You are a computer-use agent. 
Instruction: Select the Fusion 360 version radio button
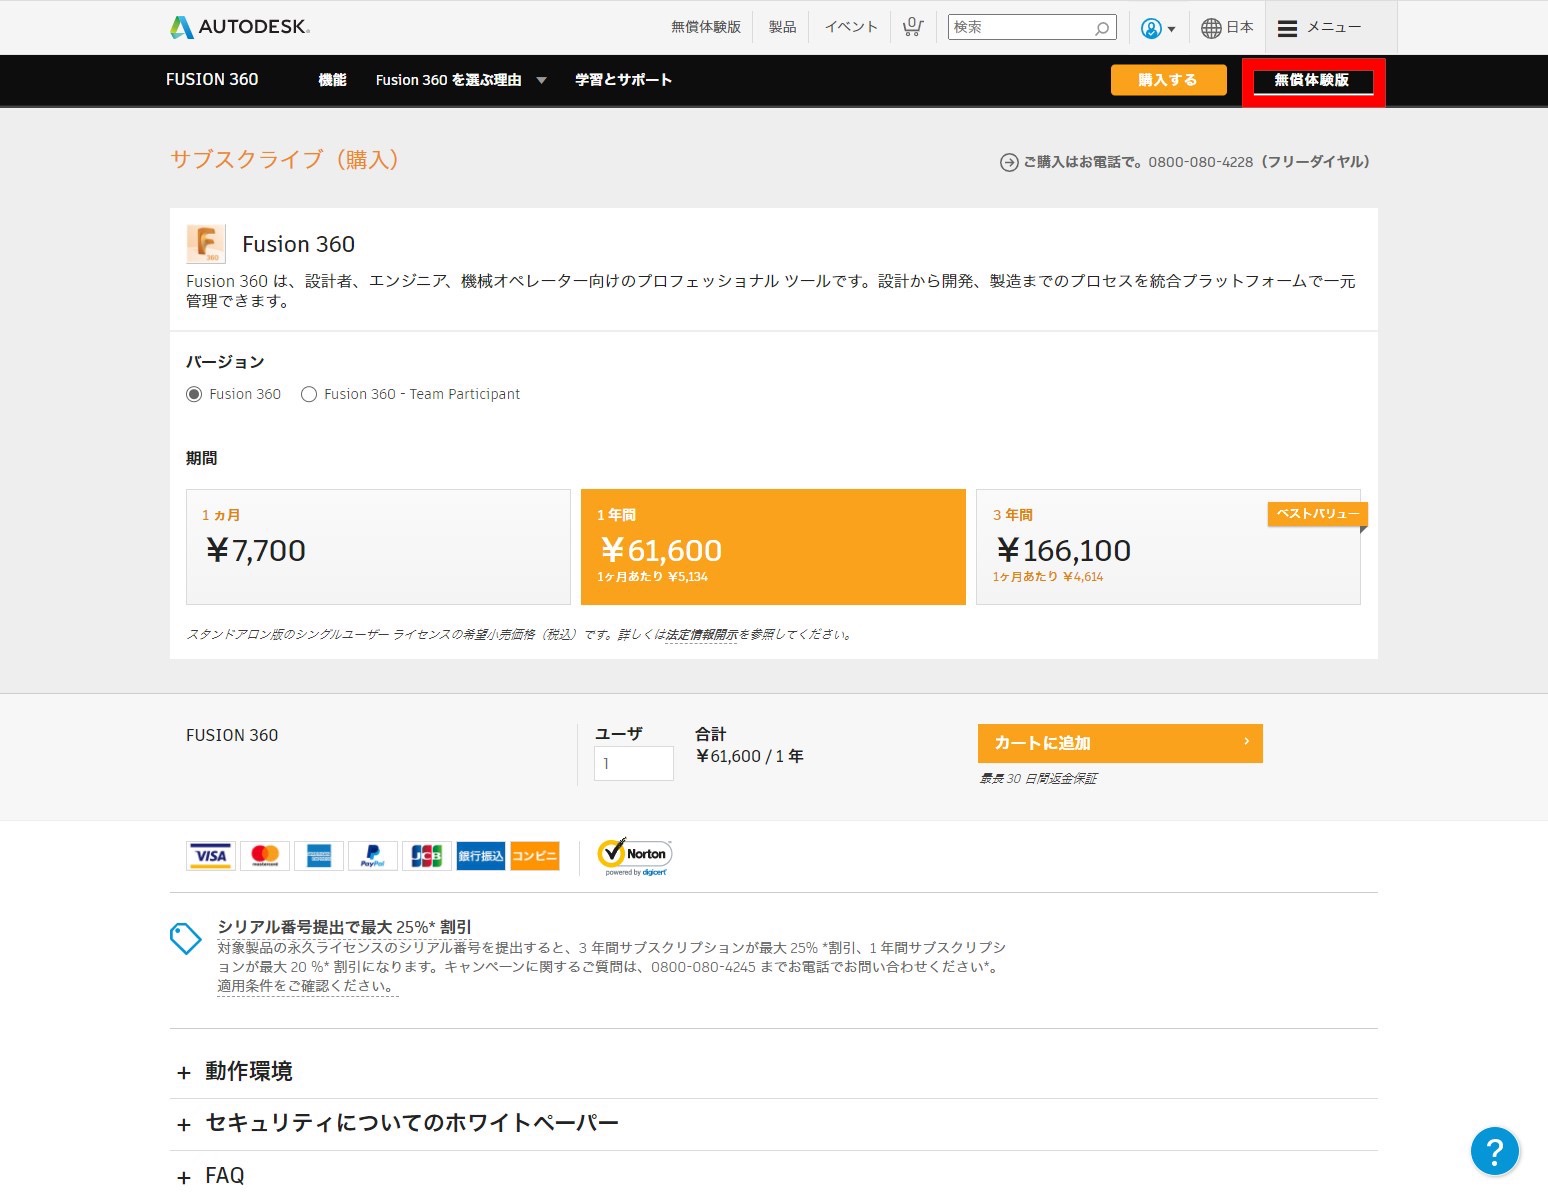[194, 395]
